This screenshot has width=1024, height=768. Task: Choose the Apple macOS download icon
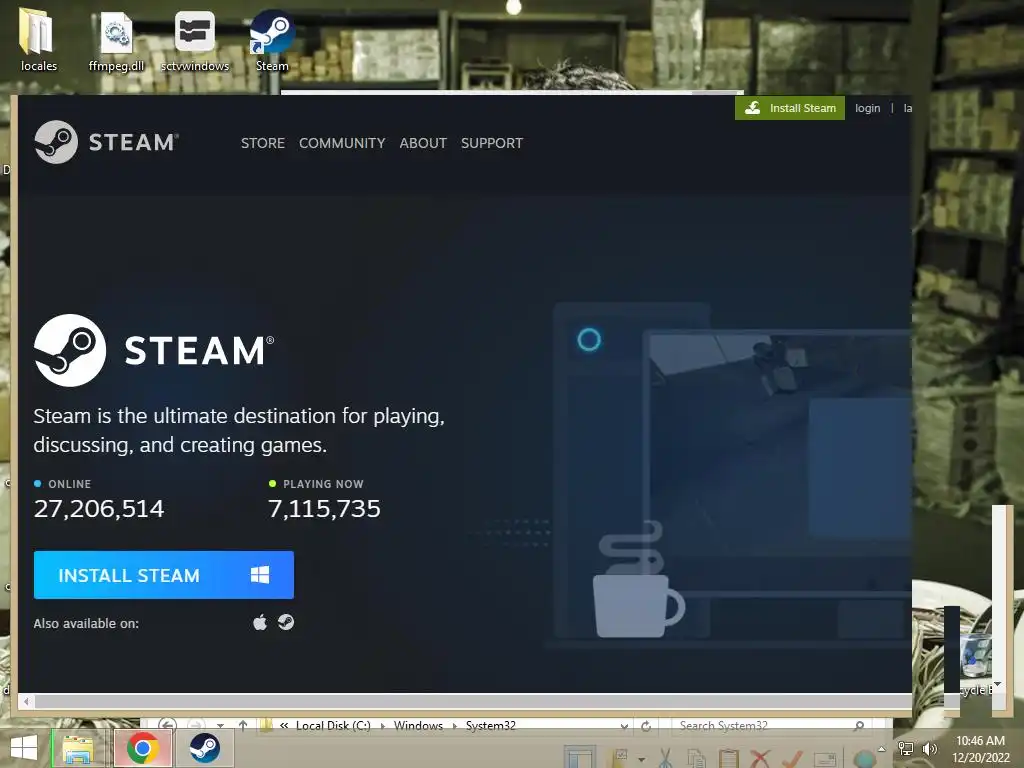pos(260,622)
